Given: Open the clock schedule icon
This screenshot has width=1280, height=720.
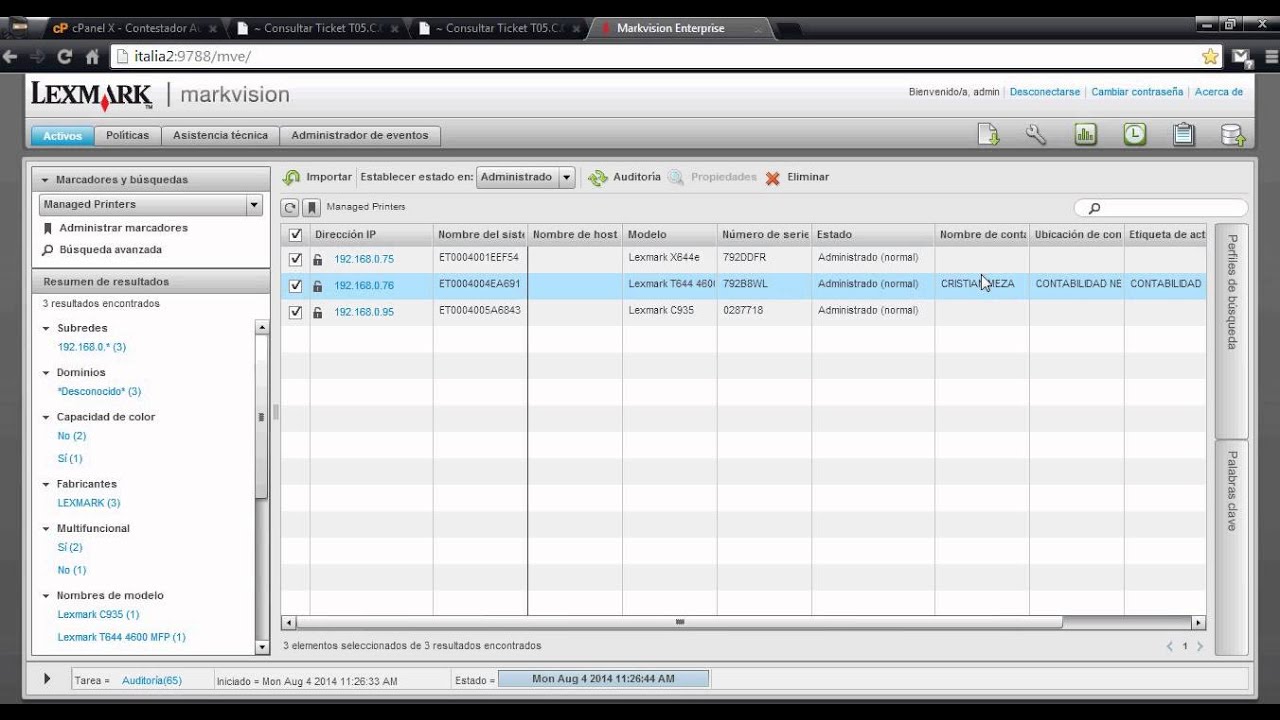Looking at the screenshot, I should click(1134, 134).
